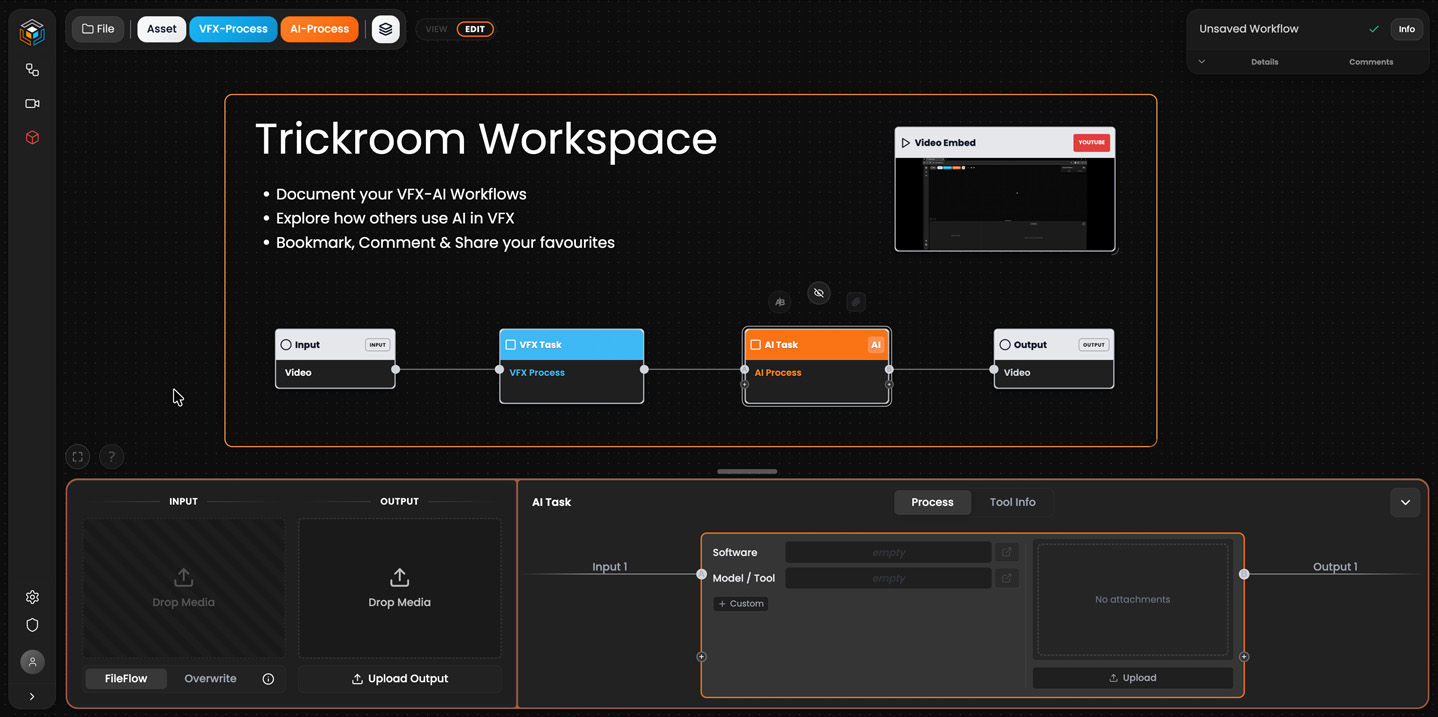Tick the checkbox on the VFX Task node
Image resolution: width=1438 pixels, height=717 pixels.
coord(510,345)
